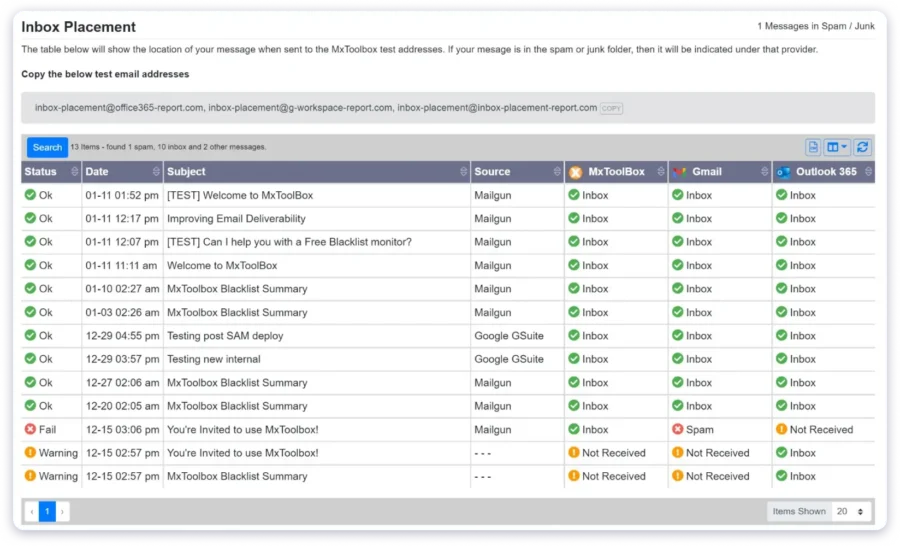
Task: Click the 'Inbox Placement' heading
Action: [79, 27]
